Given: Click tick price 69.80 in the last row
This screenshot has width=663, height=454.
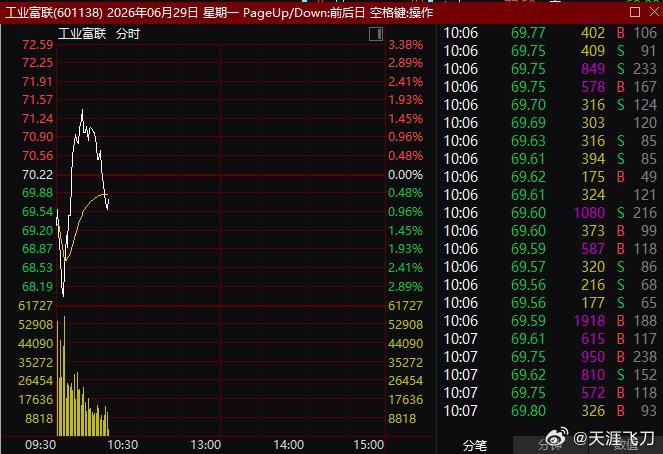Looking at the screenshot, I should [528, 411].
